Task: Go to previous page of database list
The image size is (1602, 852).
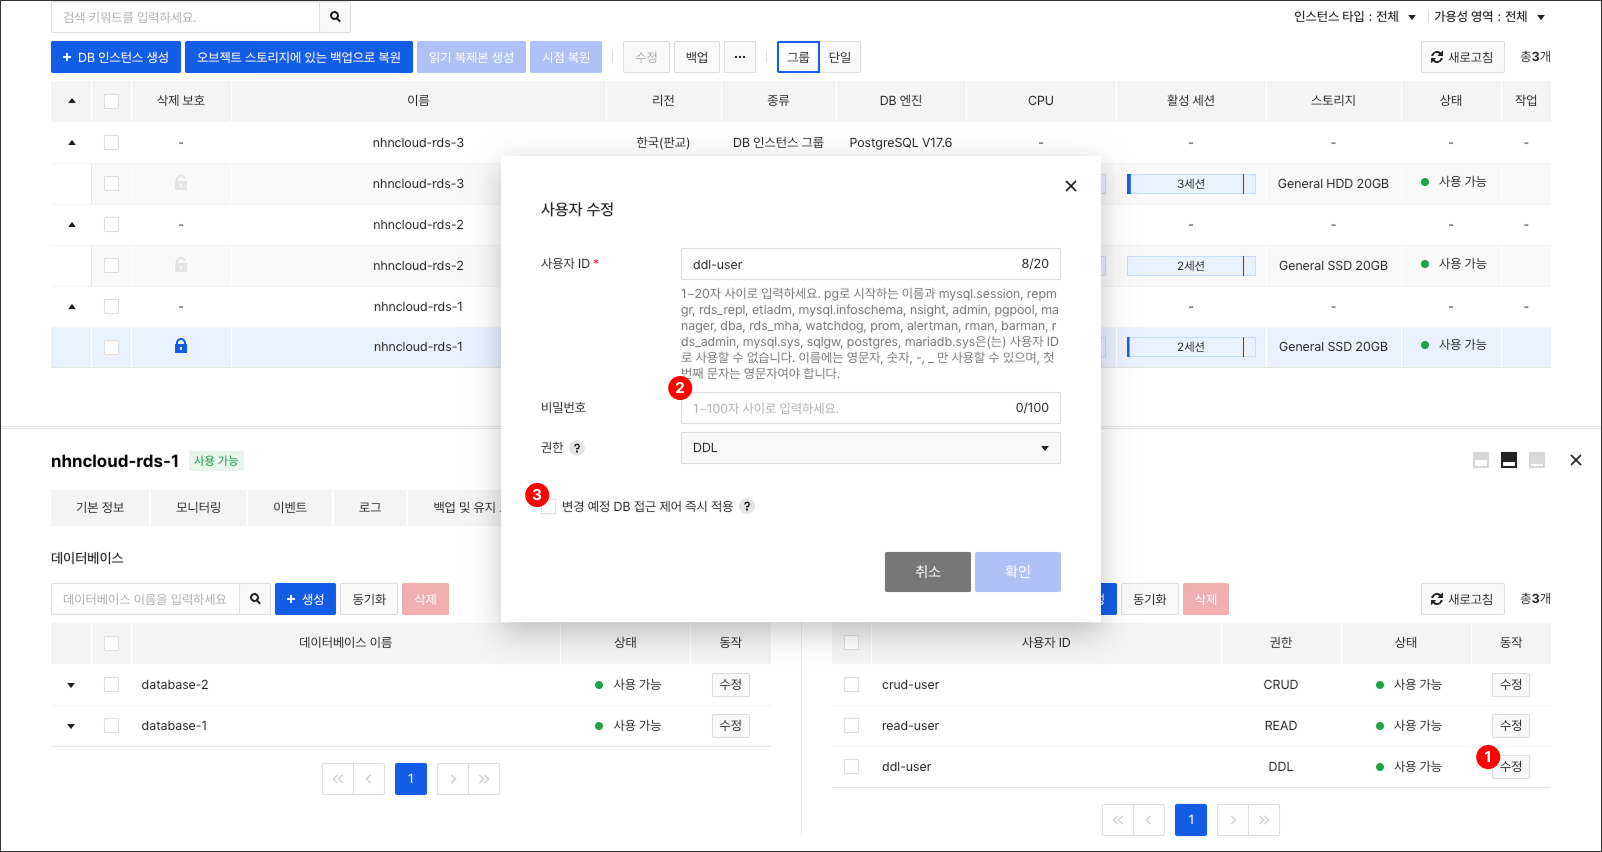Action: 369,779
